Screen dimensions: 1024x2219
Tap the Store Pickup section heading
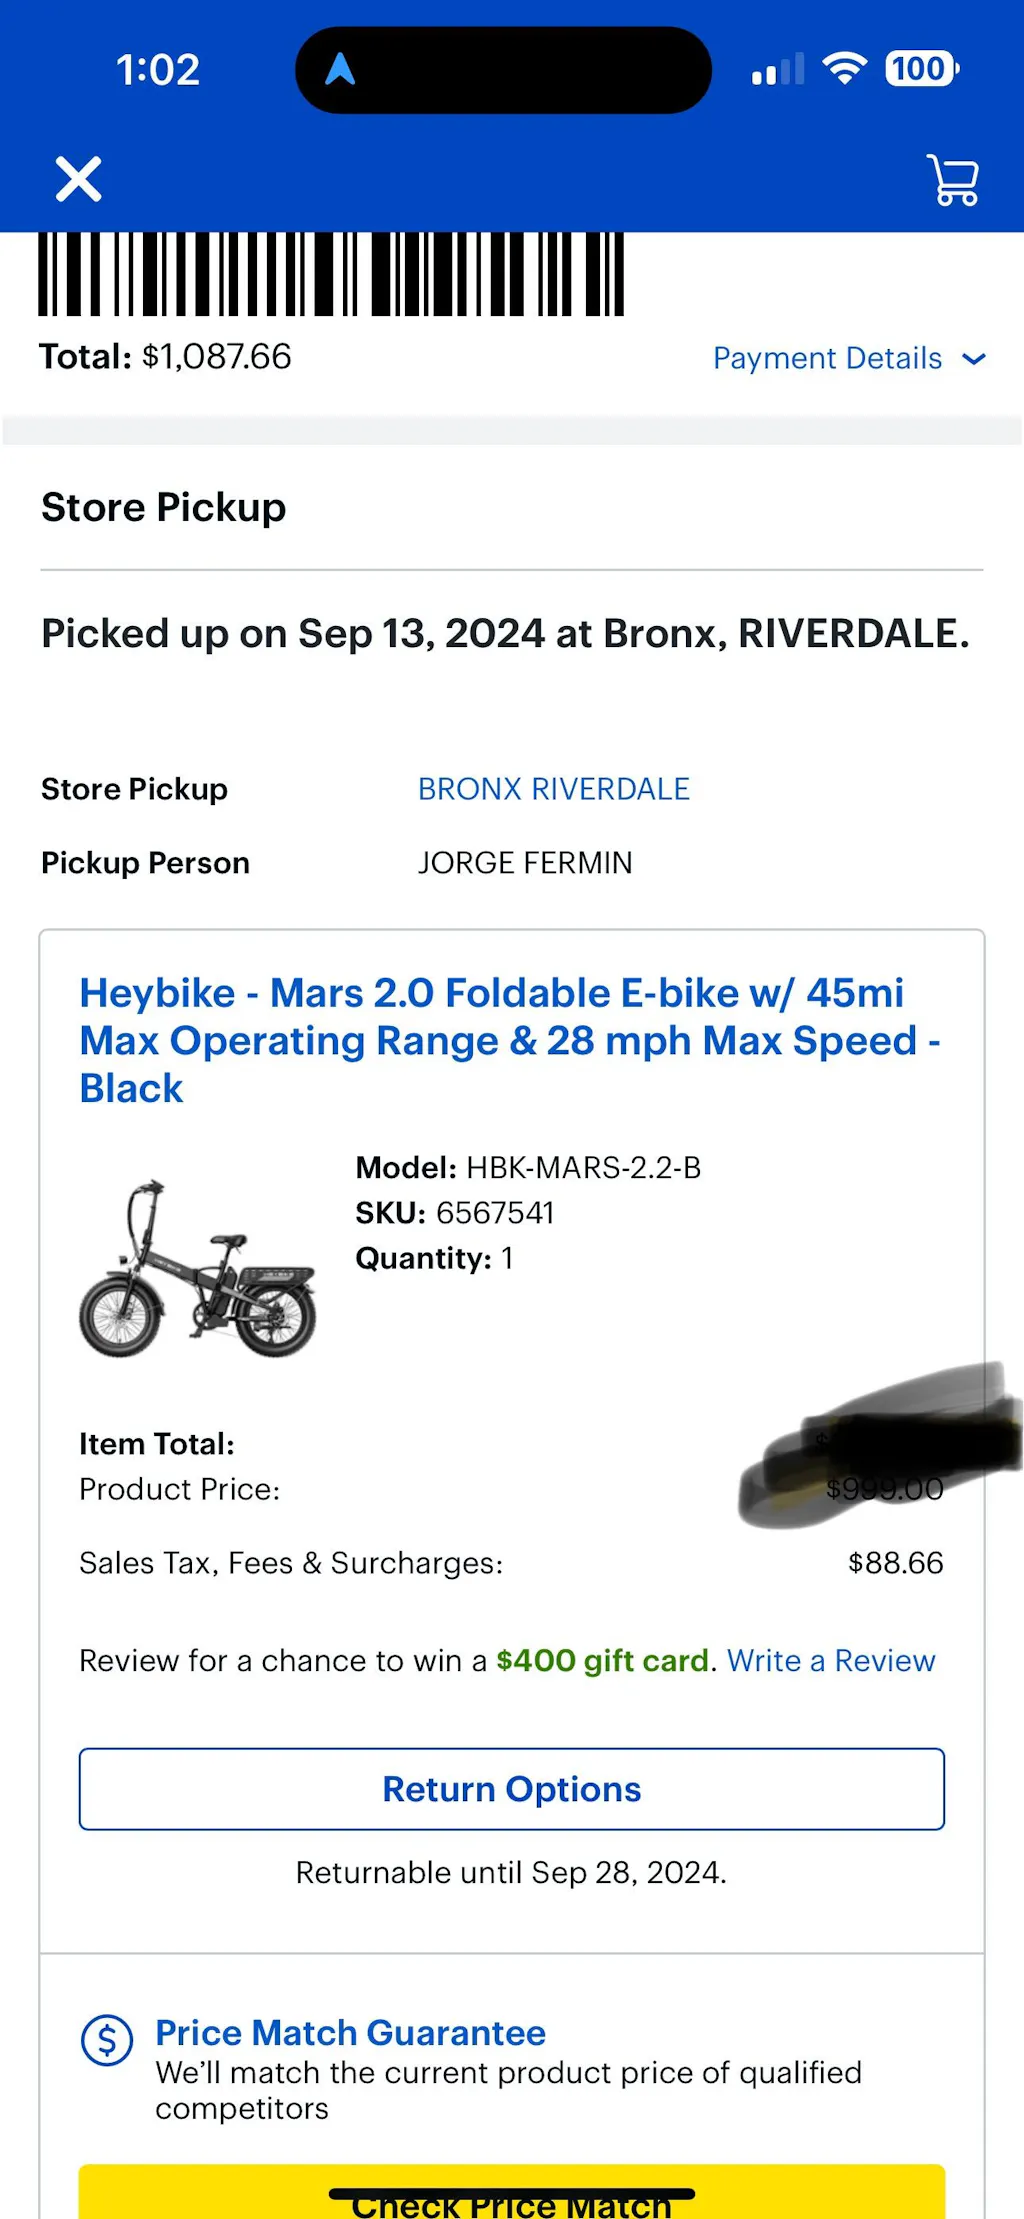(163, 507)
